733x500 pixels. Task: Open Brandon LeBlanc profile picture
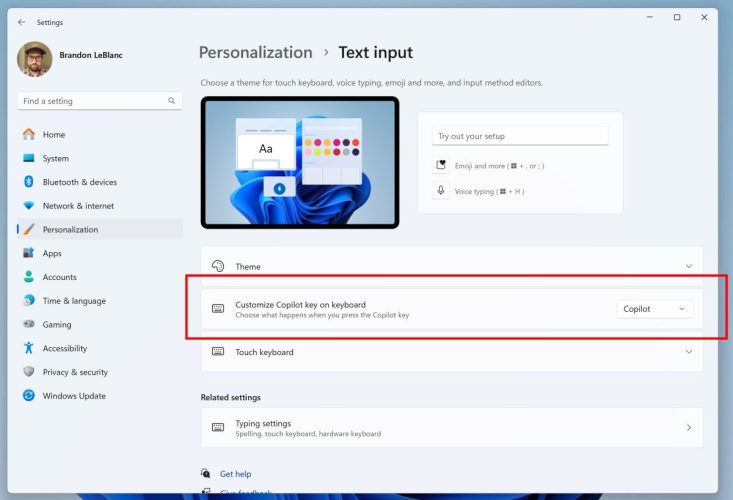tap(35, 59)
